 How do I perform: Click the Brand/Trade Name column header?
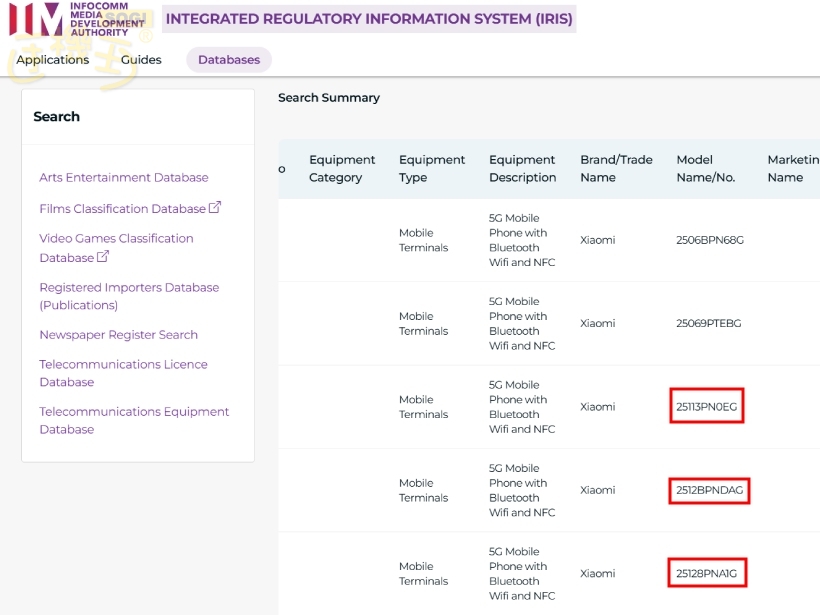pyautogui.click(x=616, y=168)
